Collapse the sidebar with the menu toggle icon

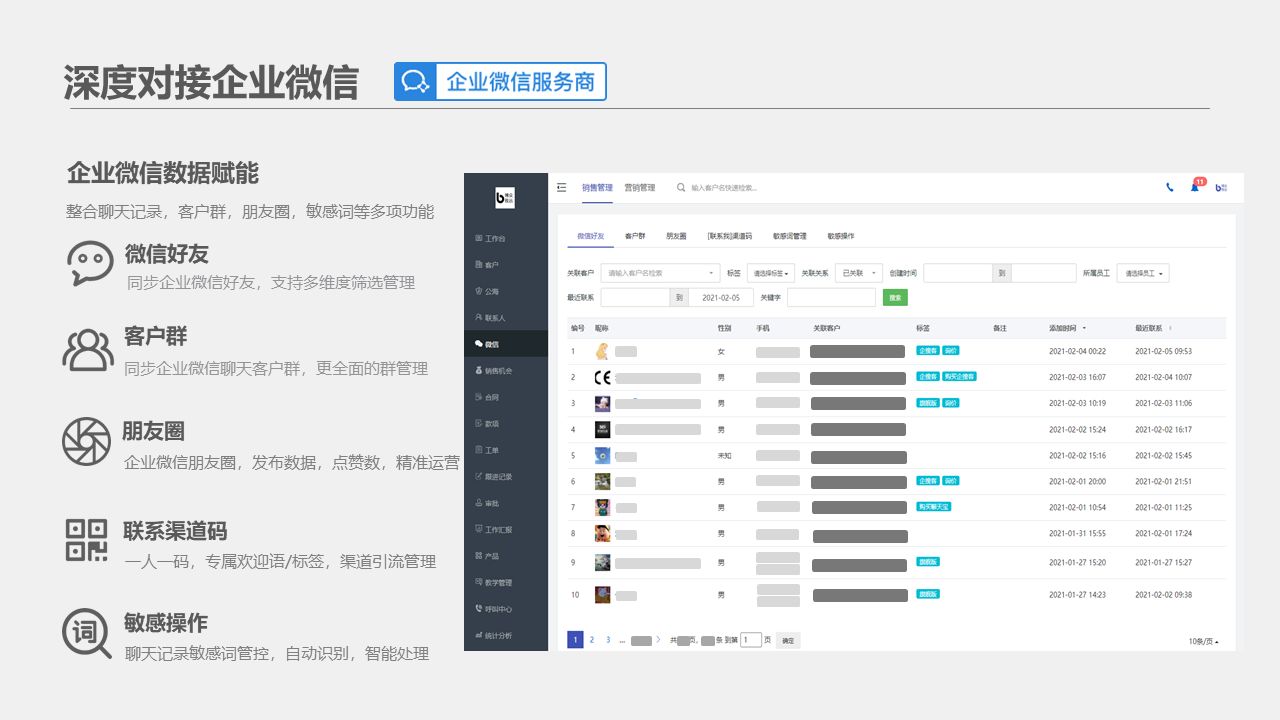click(x=561, y=187)
